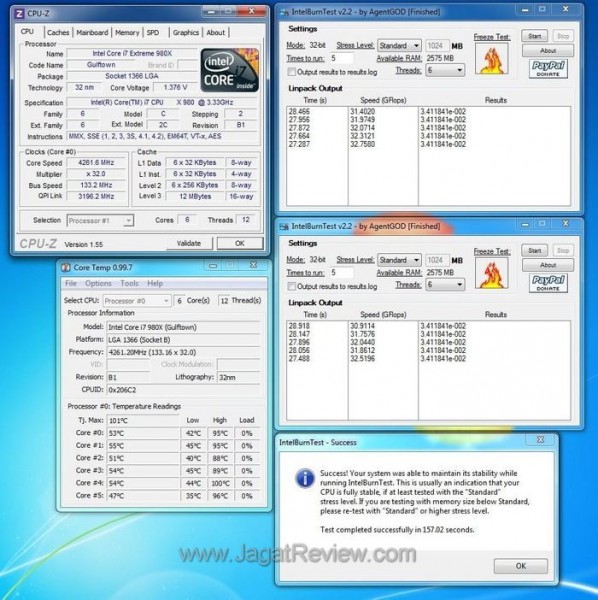Click speed 32.7580 in upper Linpack Output
This screenshot has width=598, height=600.
(x=362, y=144)
